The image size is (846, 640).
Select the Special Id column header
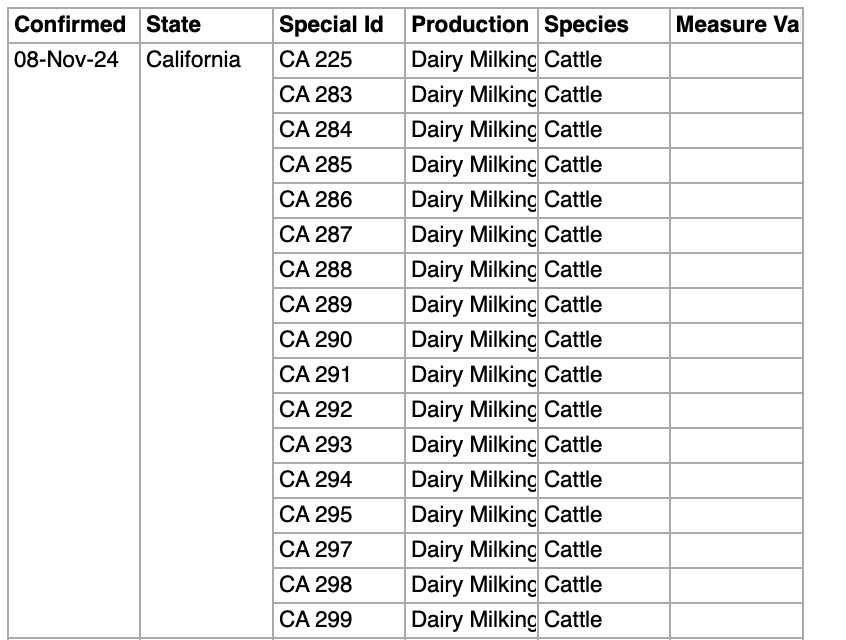pos(331,25)
